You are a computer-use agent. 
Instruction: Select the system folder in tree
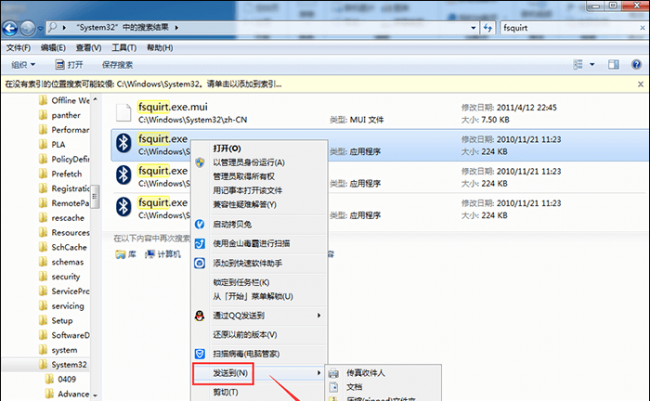64,350
